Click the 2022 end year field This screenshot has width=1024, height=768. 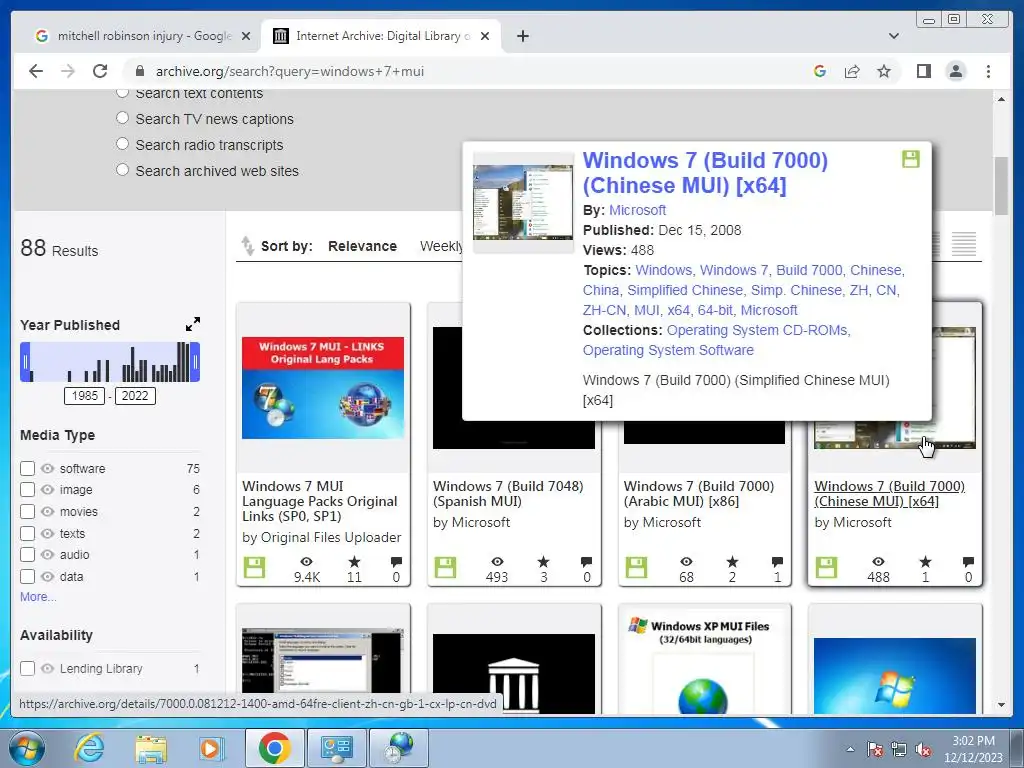pos(135,396)
